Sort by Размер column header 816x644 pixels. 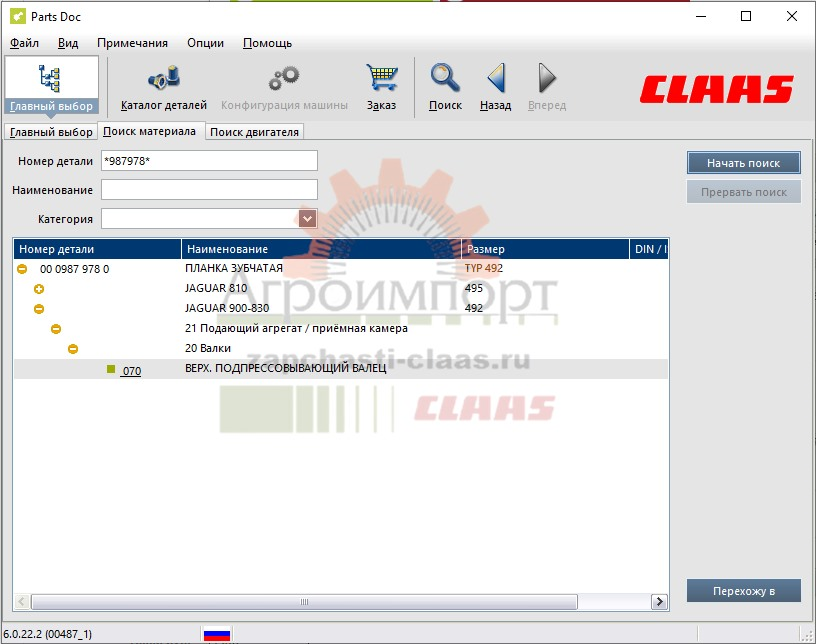pos(545,249)
